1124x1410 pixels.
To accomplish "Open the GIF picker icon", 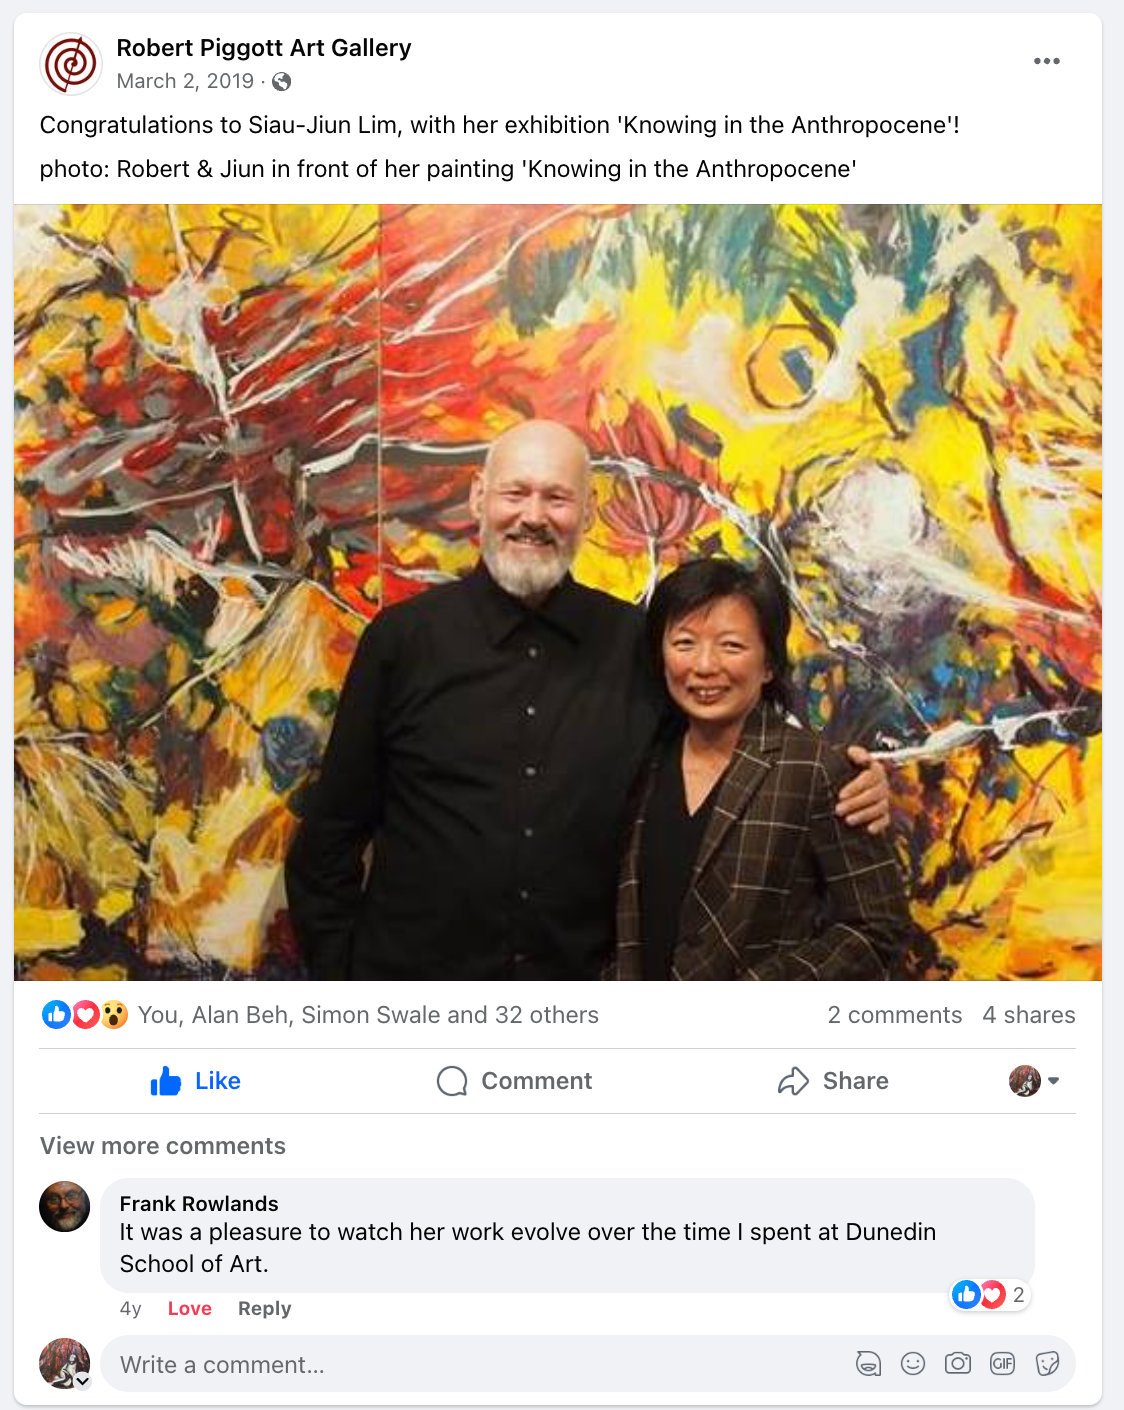I will click(1002, 1363).
